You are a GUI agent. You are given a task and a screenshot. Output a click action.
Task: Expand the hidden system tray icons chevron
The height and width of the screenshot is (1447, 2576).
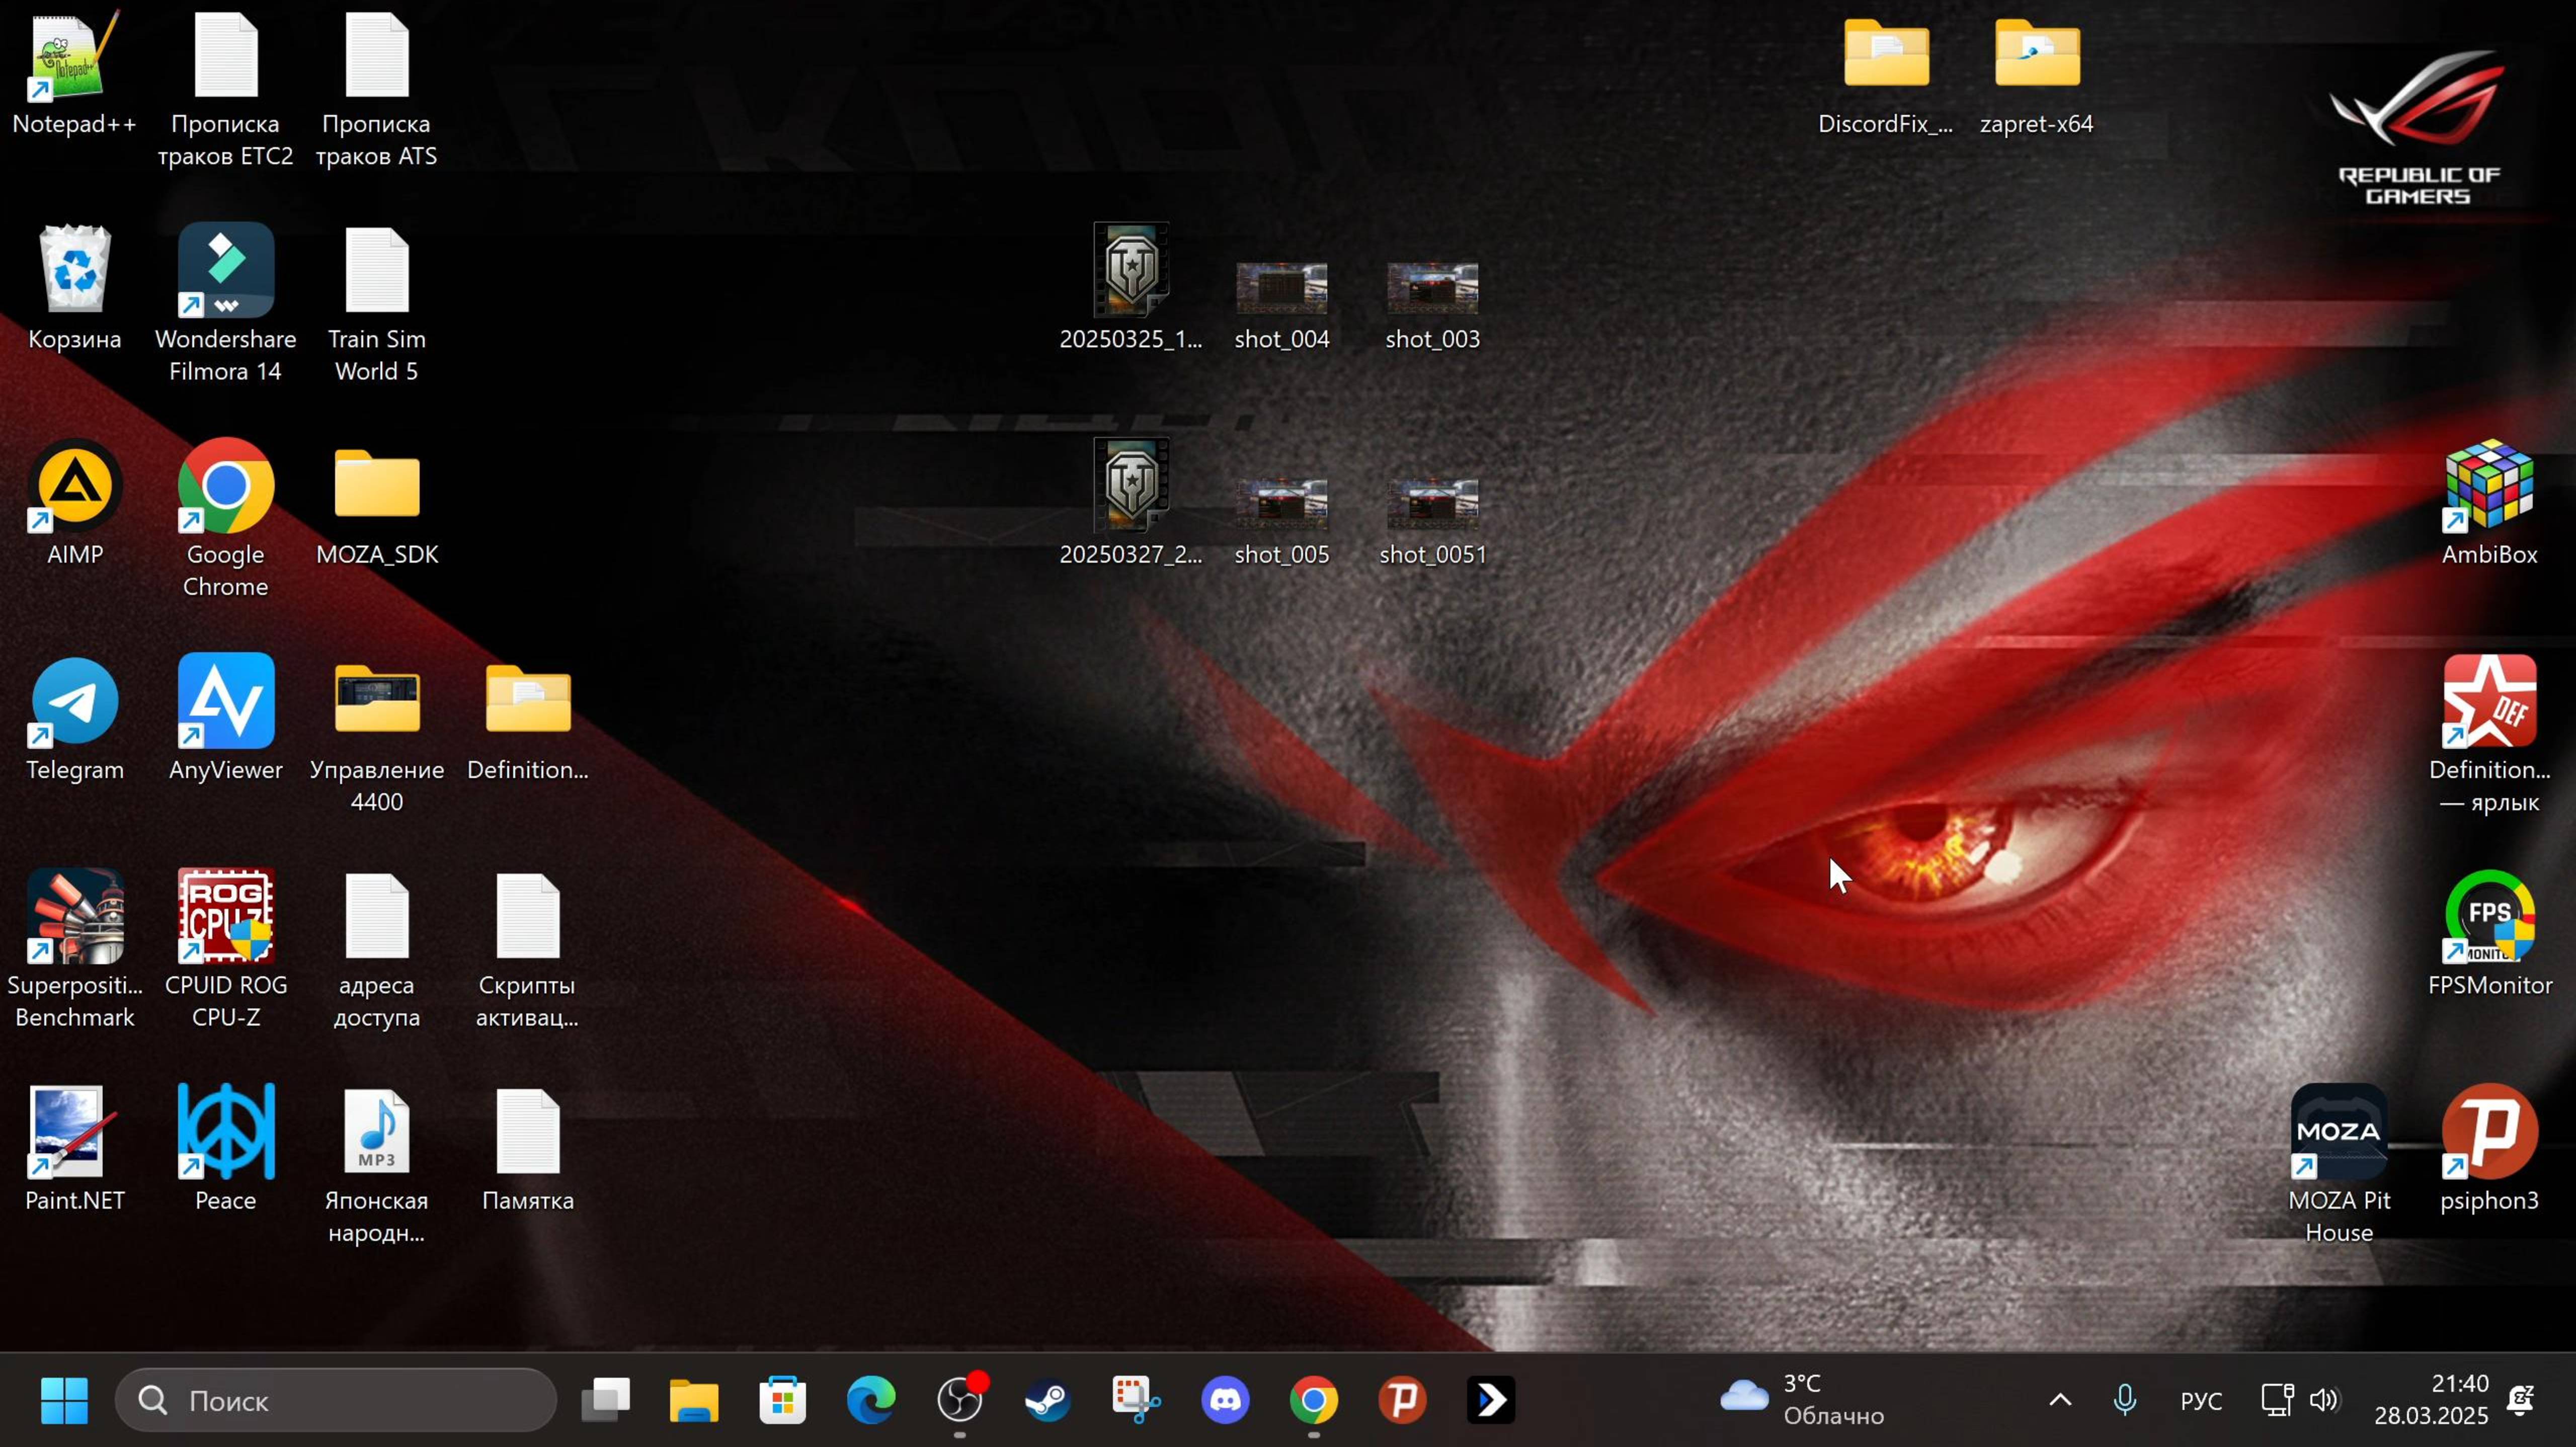pyautogui.click(x=2060, y=1400)
